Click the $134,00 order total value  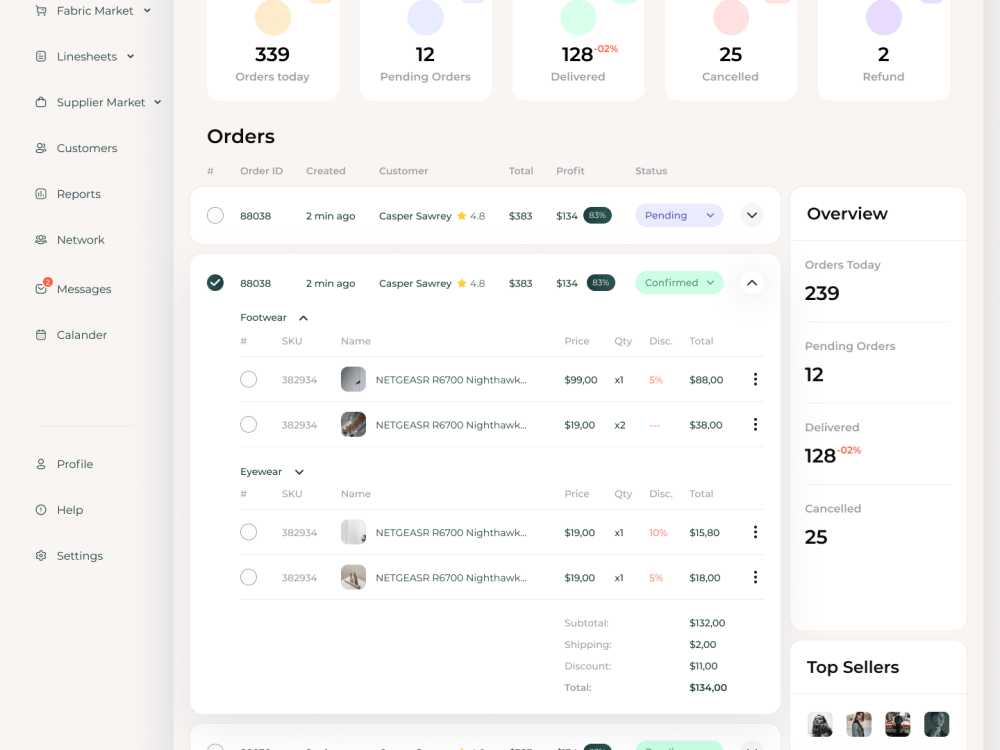(x=708, y=688)
